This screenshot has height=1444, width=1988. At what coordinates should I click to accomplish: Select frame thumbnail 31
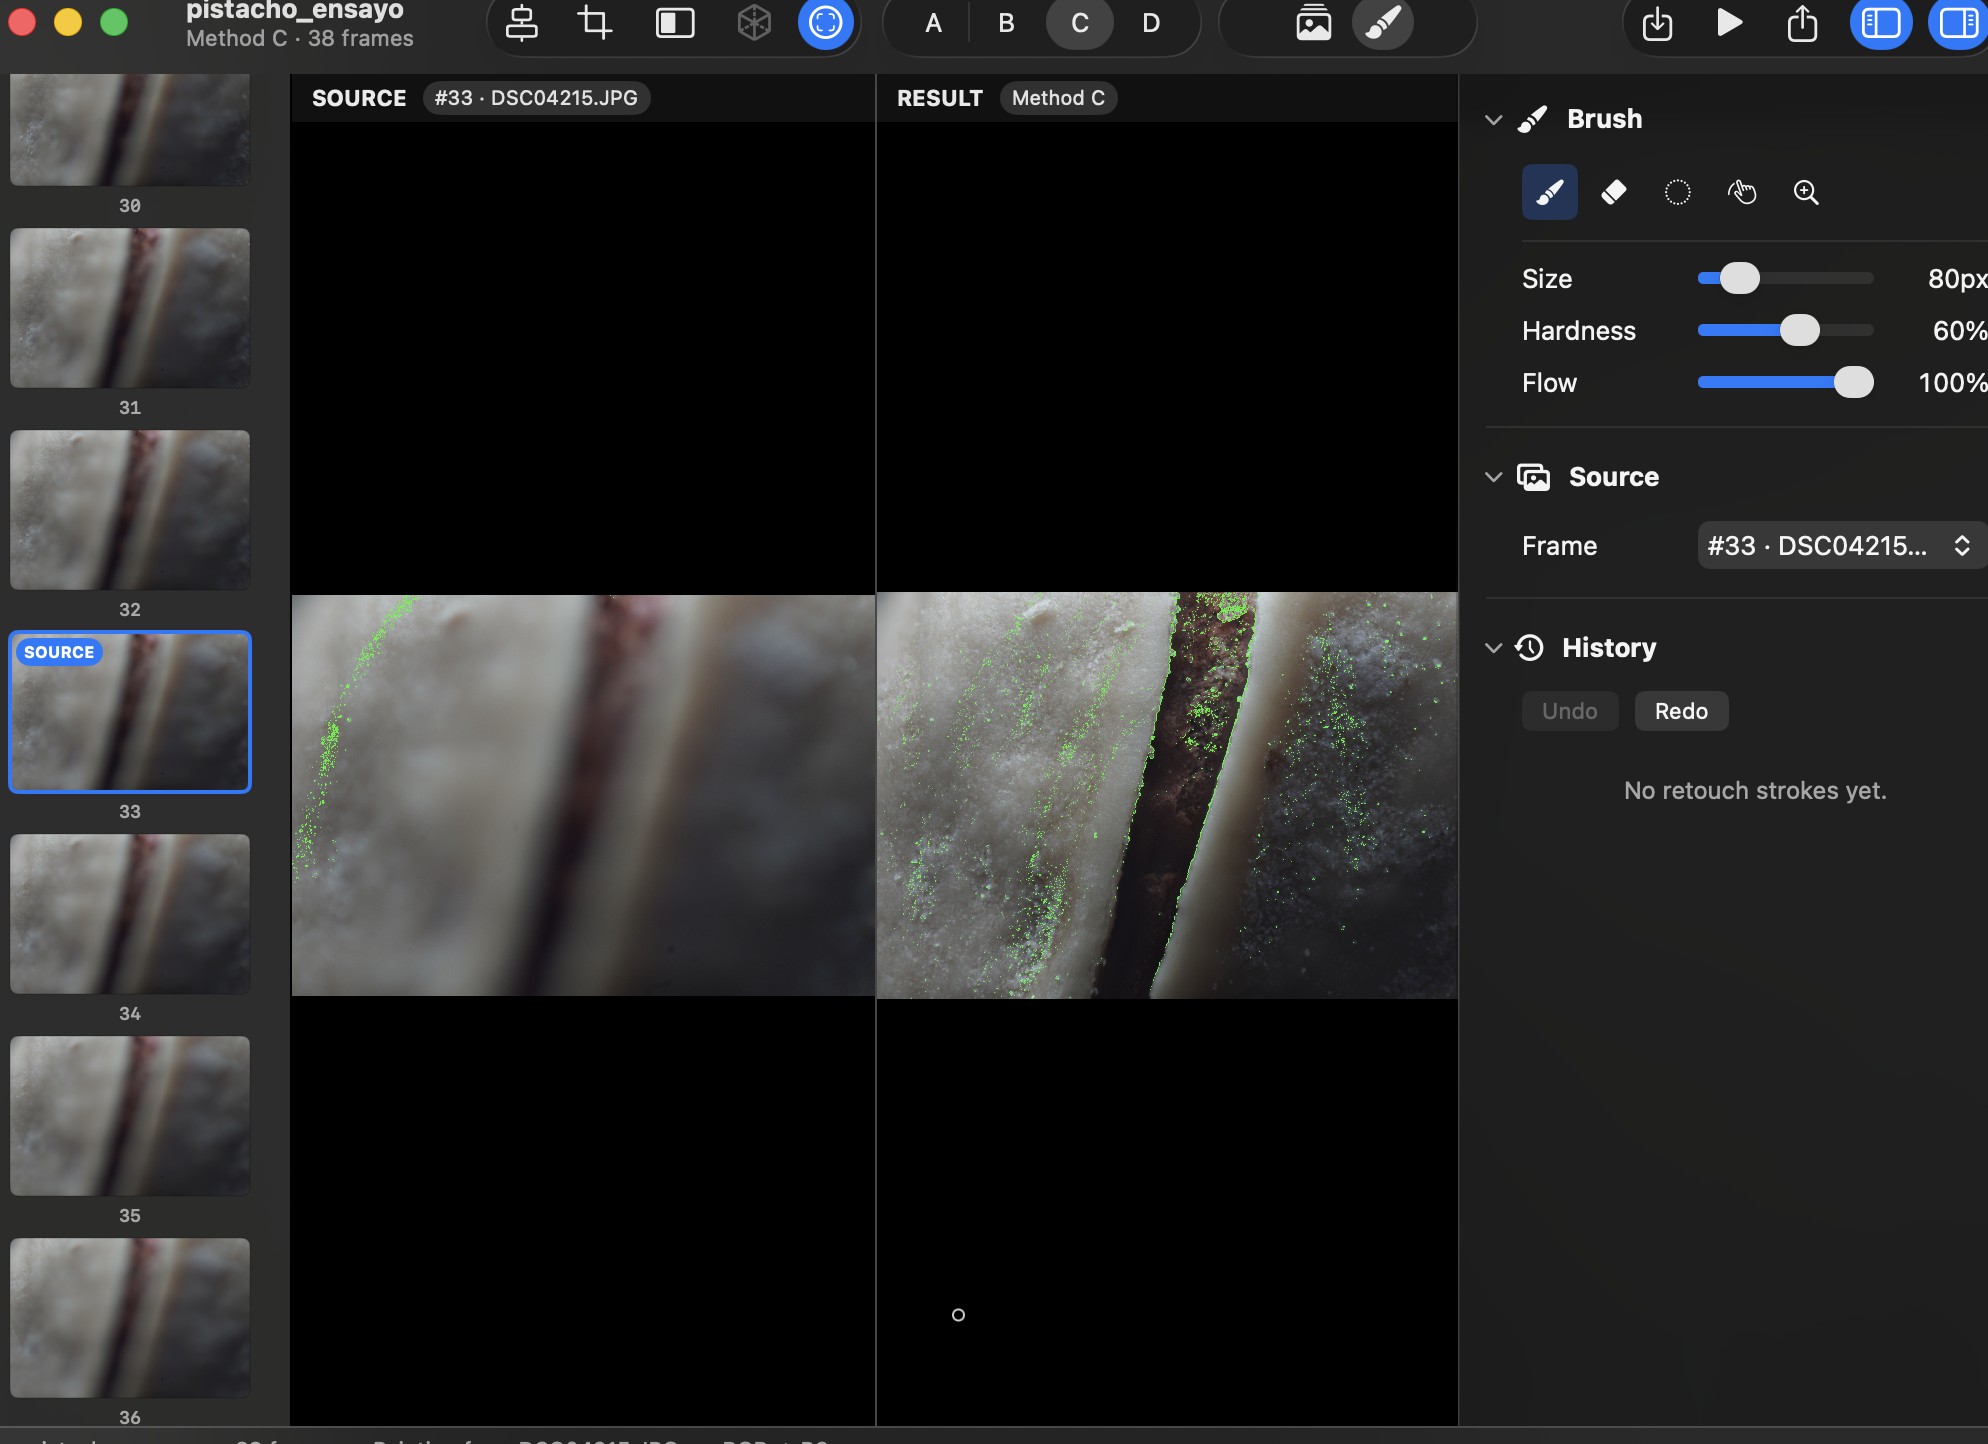click(130, 308)
